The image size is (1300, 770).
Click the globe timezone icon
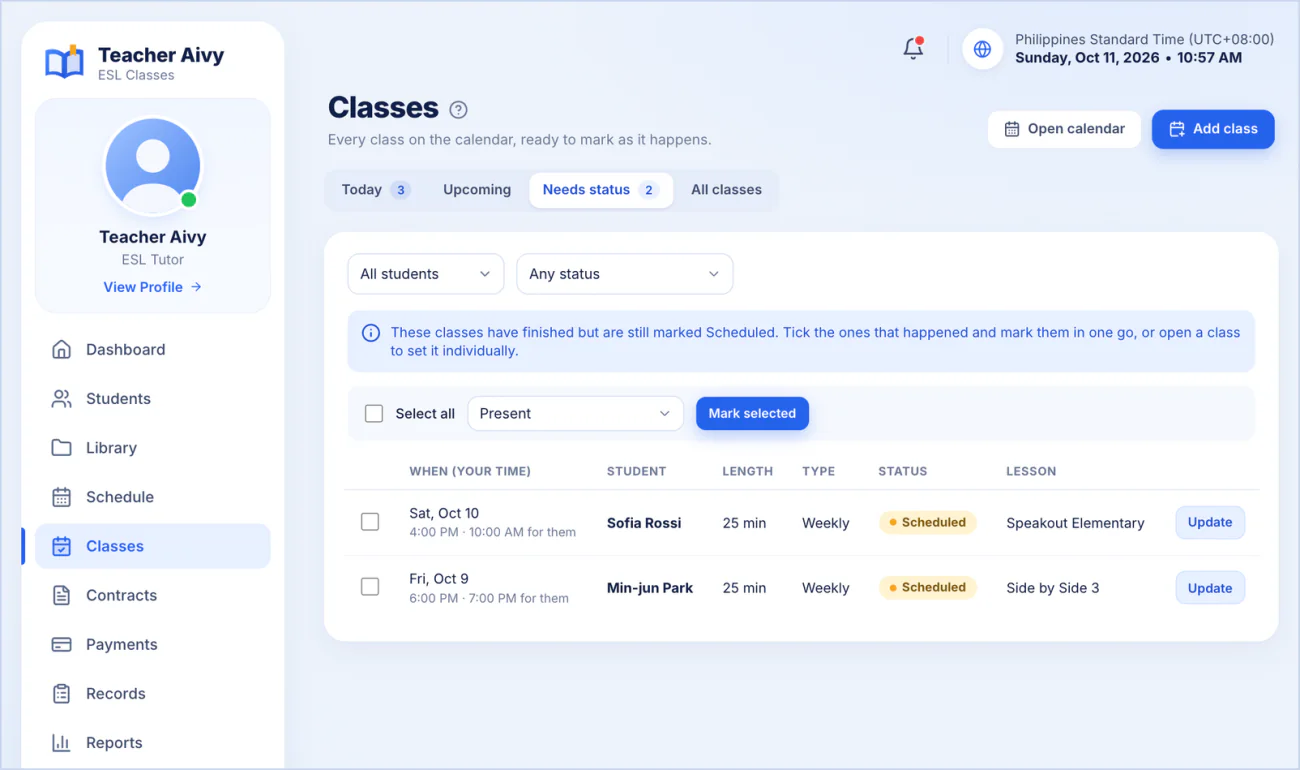pos(983,49)
